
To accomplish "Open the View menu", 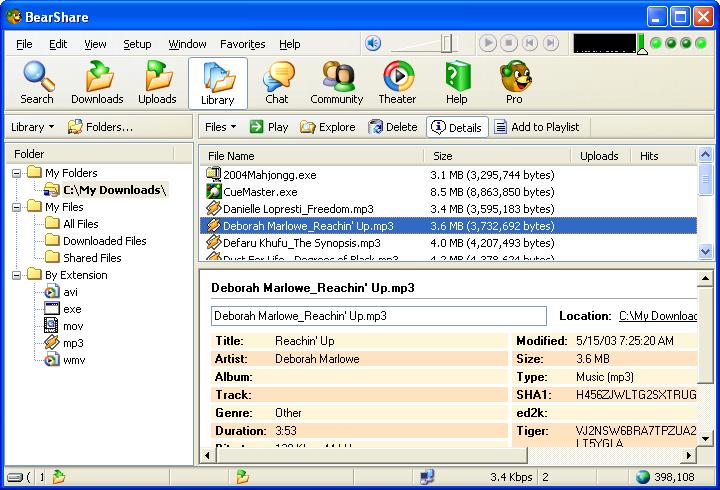I will click(x=95, y=44).
